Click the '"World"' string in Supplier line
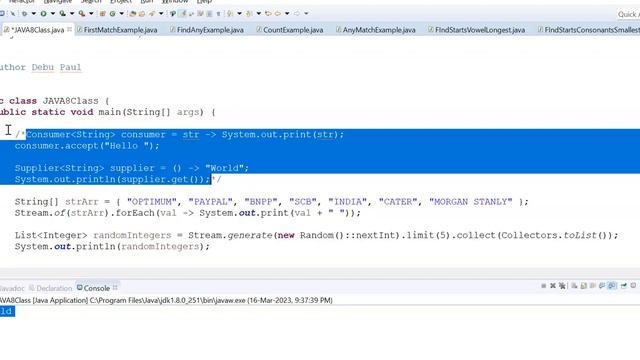Screen dimensions: 640x360 coord(224,168)
